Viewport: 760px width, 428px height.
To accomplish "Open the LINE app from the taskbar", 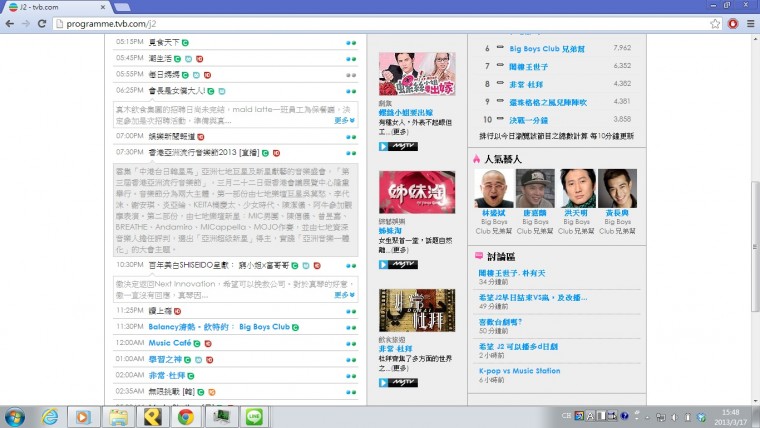I will click(x=254, y=417).
